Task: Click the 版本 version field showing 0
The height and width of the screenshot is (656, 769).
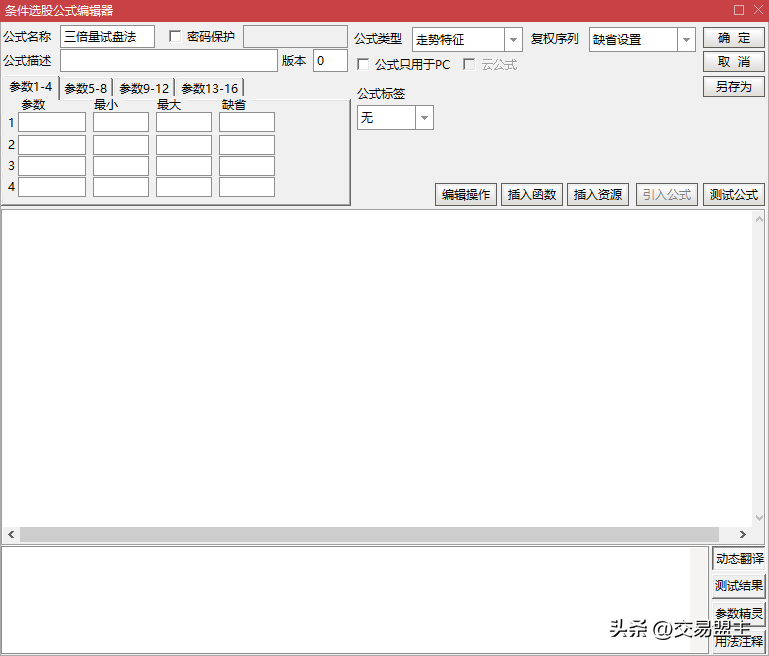Action: 330,61
